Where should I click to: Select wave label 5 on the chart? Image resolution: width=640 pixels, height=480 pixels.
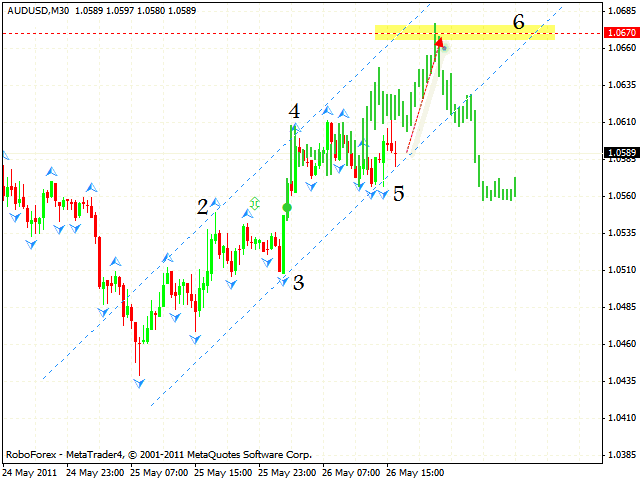(x=398, y=193)
